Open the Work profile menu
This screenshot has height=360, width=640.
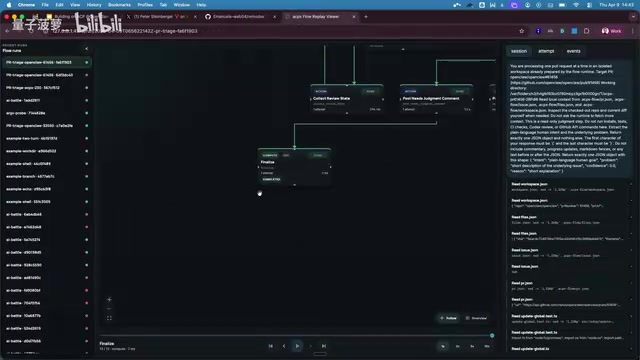coord(611,31)
